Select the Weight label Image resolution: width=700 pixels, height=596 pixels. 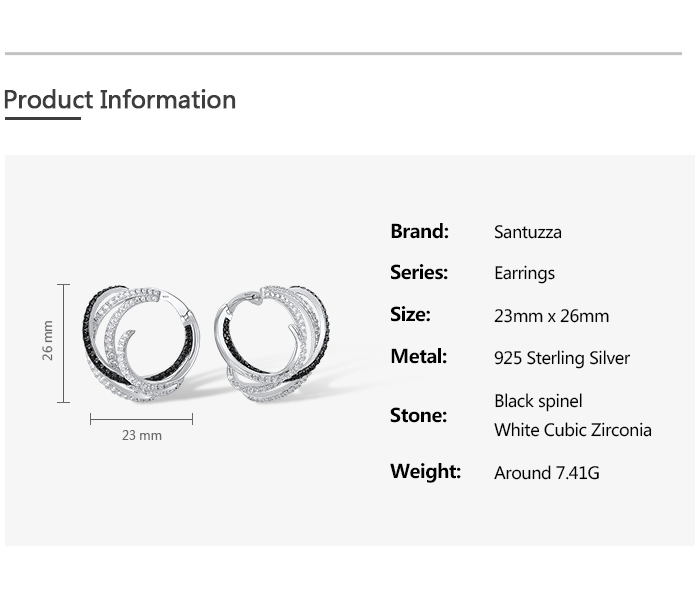(x=425, y=471)
